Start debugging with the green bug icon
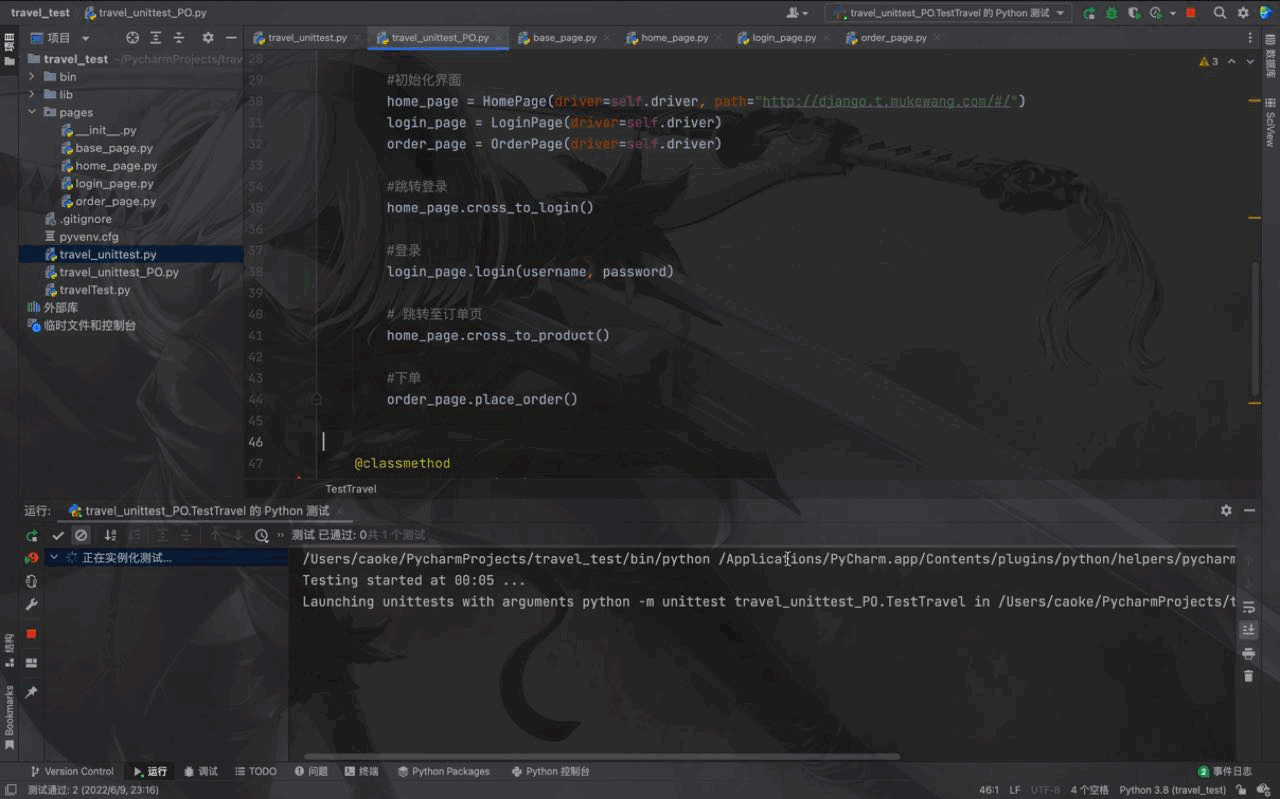Image resolution: width=1280 pixels, height=799 pixels. [x=1111, y=13]
